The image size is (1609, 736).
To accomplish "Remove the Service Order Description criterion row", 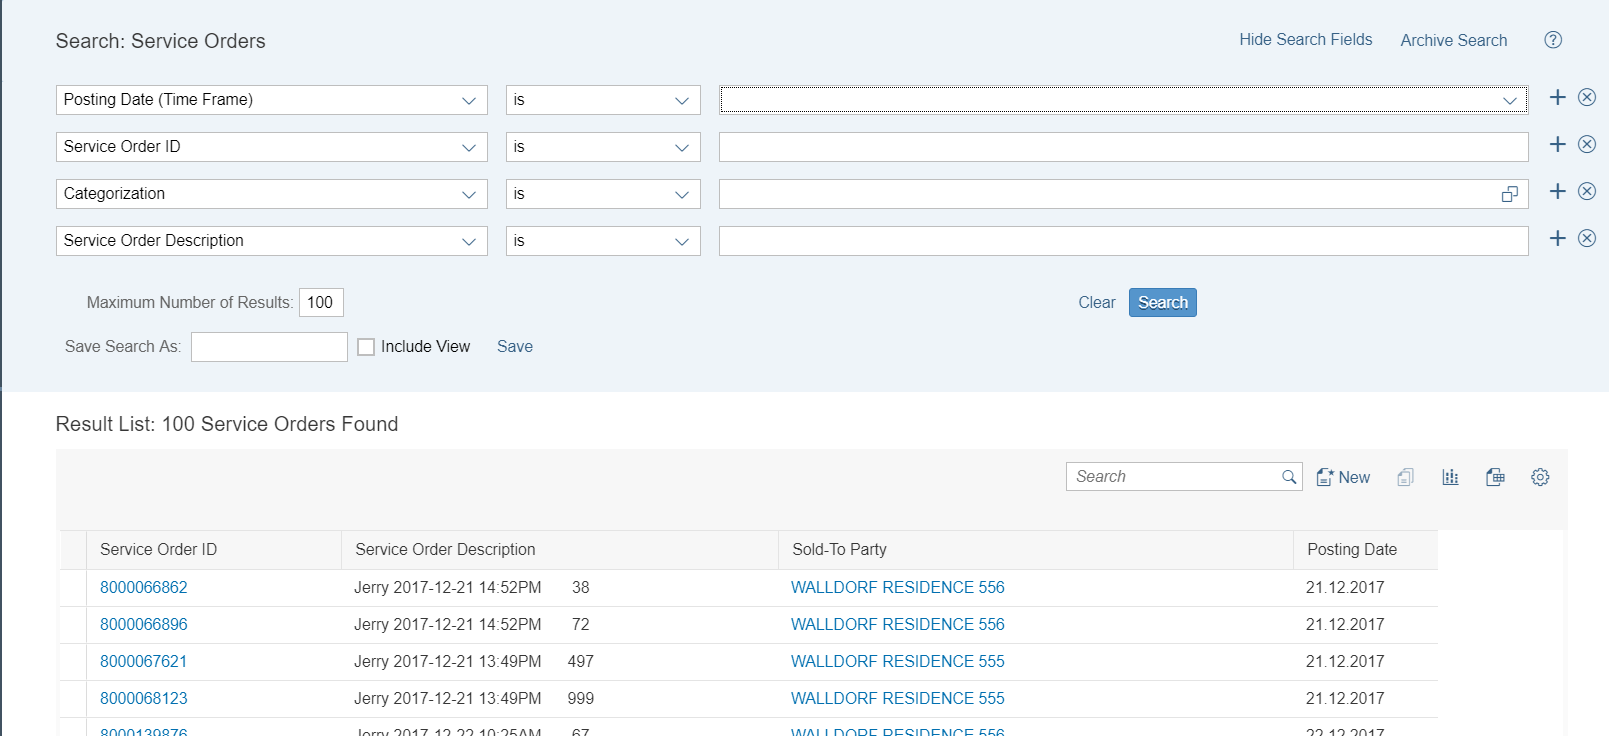I will (1587, 238).
